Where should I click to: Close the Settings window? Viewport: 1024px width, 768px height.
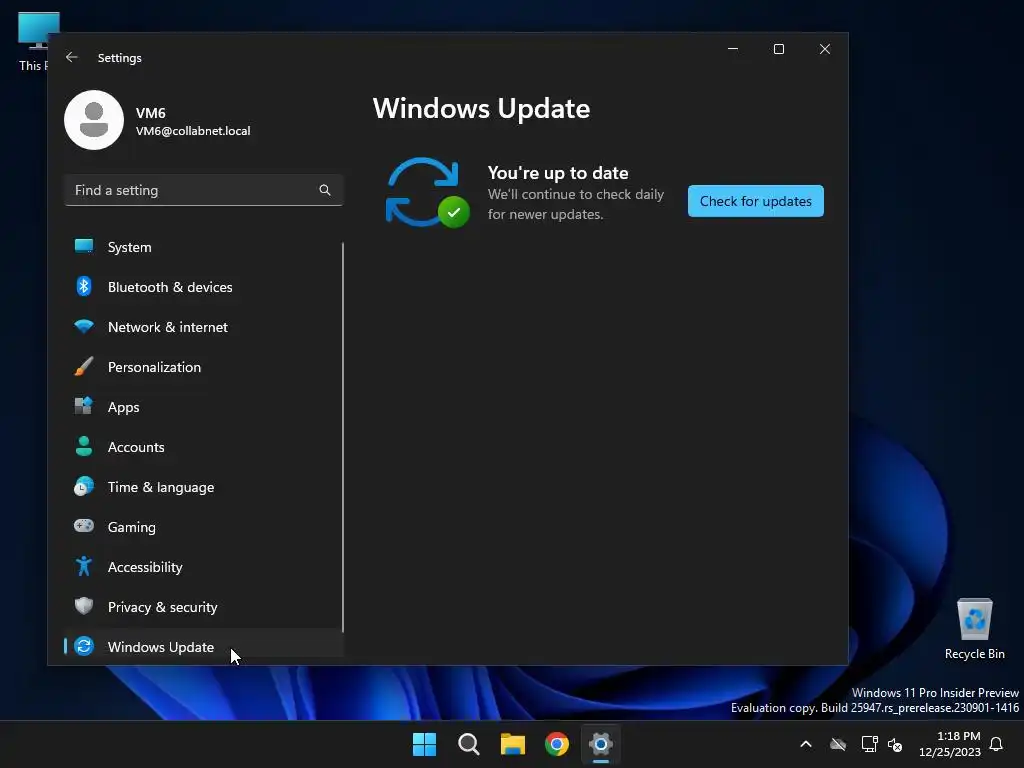(x=825, y=49)
